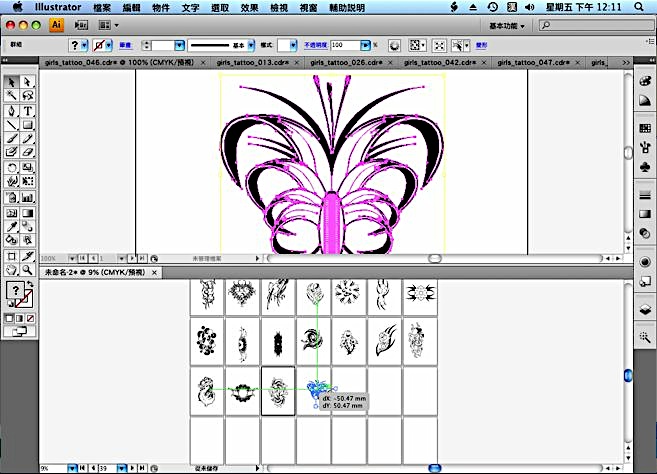Viewport: 657px width, 474px height.
Task: Click the Opacity link in control bar
Action: coord(316,45)
